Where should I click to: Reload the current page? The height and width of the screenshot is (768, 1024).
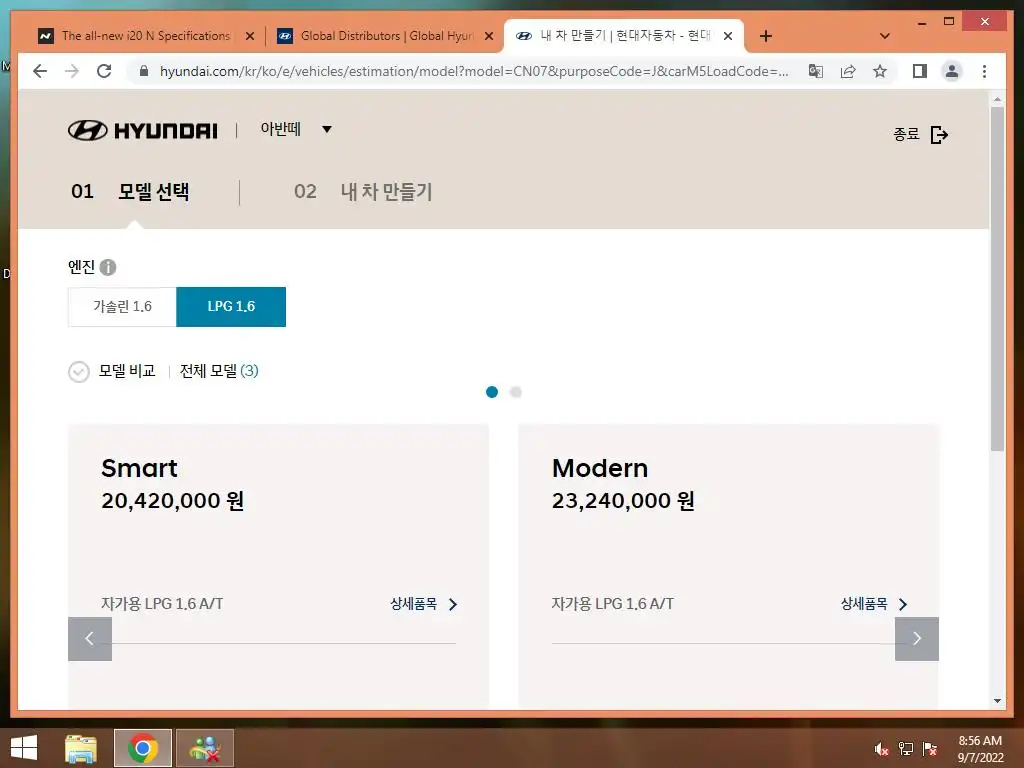click(104, 71)
